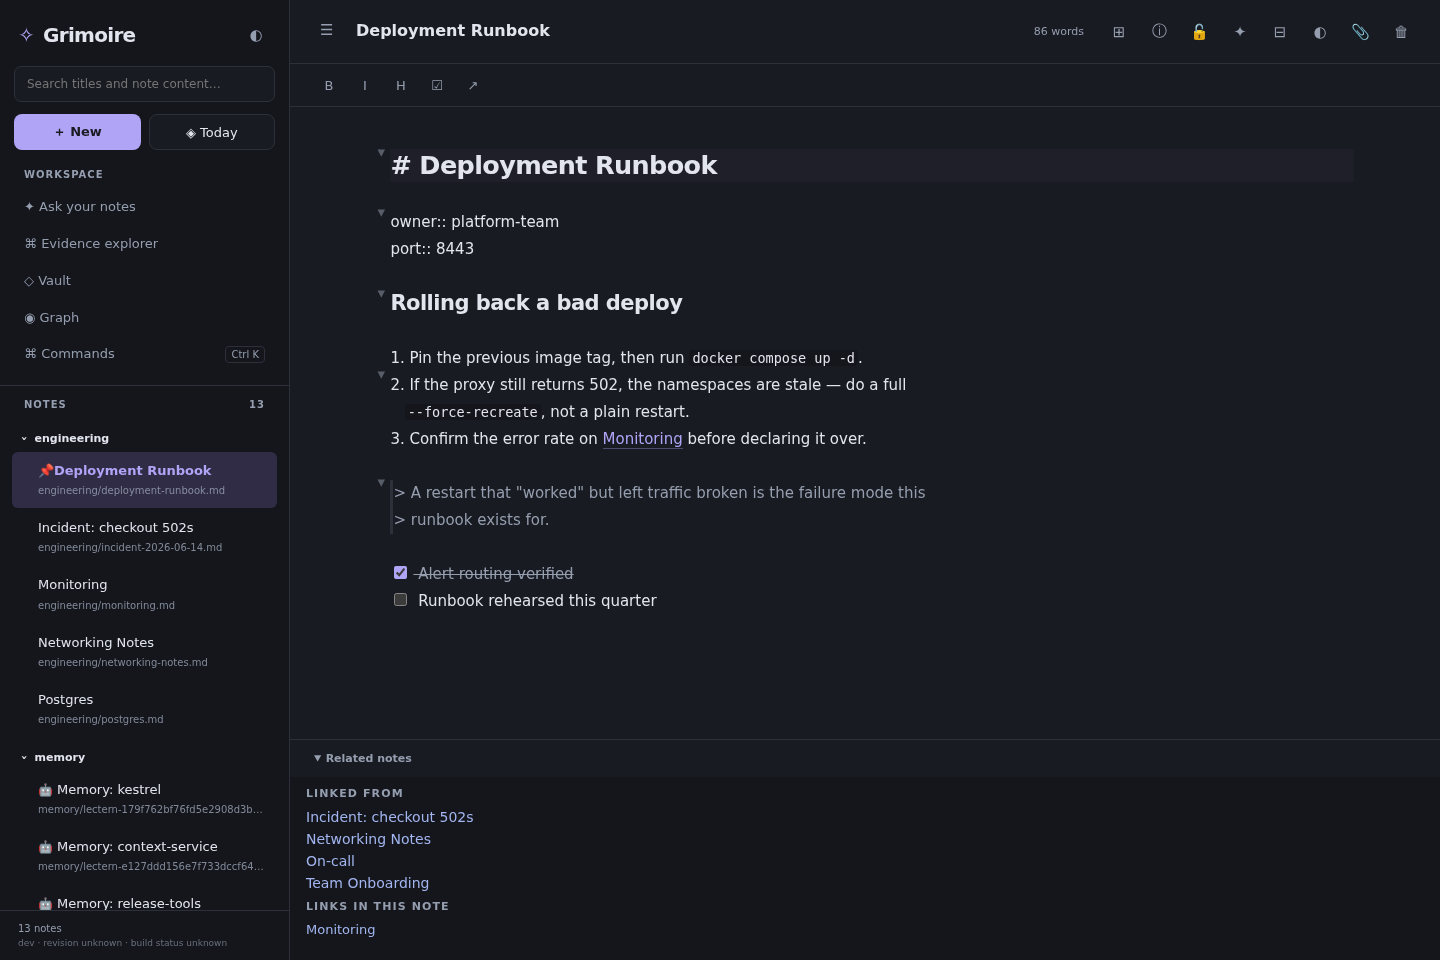Open the Memory: kestrel note in the sidebar
Viewport: 1440px width, 960px height.
click(x=144, y=799)
